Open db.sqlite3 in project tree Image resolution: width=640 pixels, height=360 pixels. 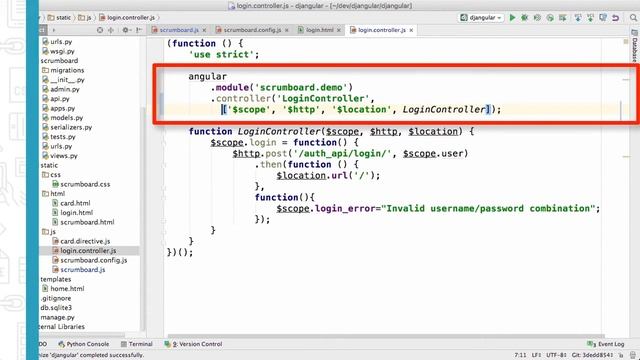[x=56, y=308]
